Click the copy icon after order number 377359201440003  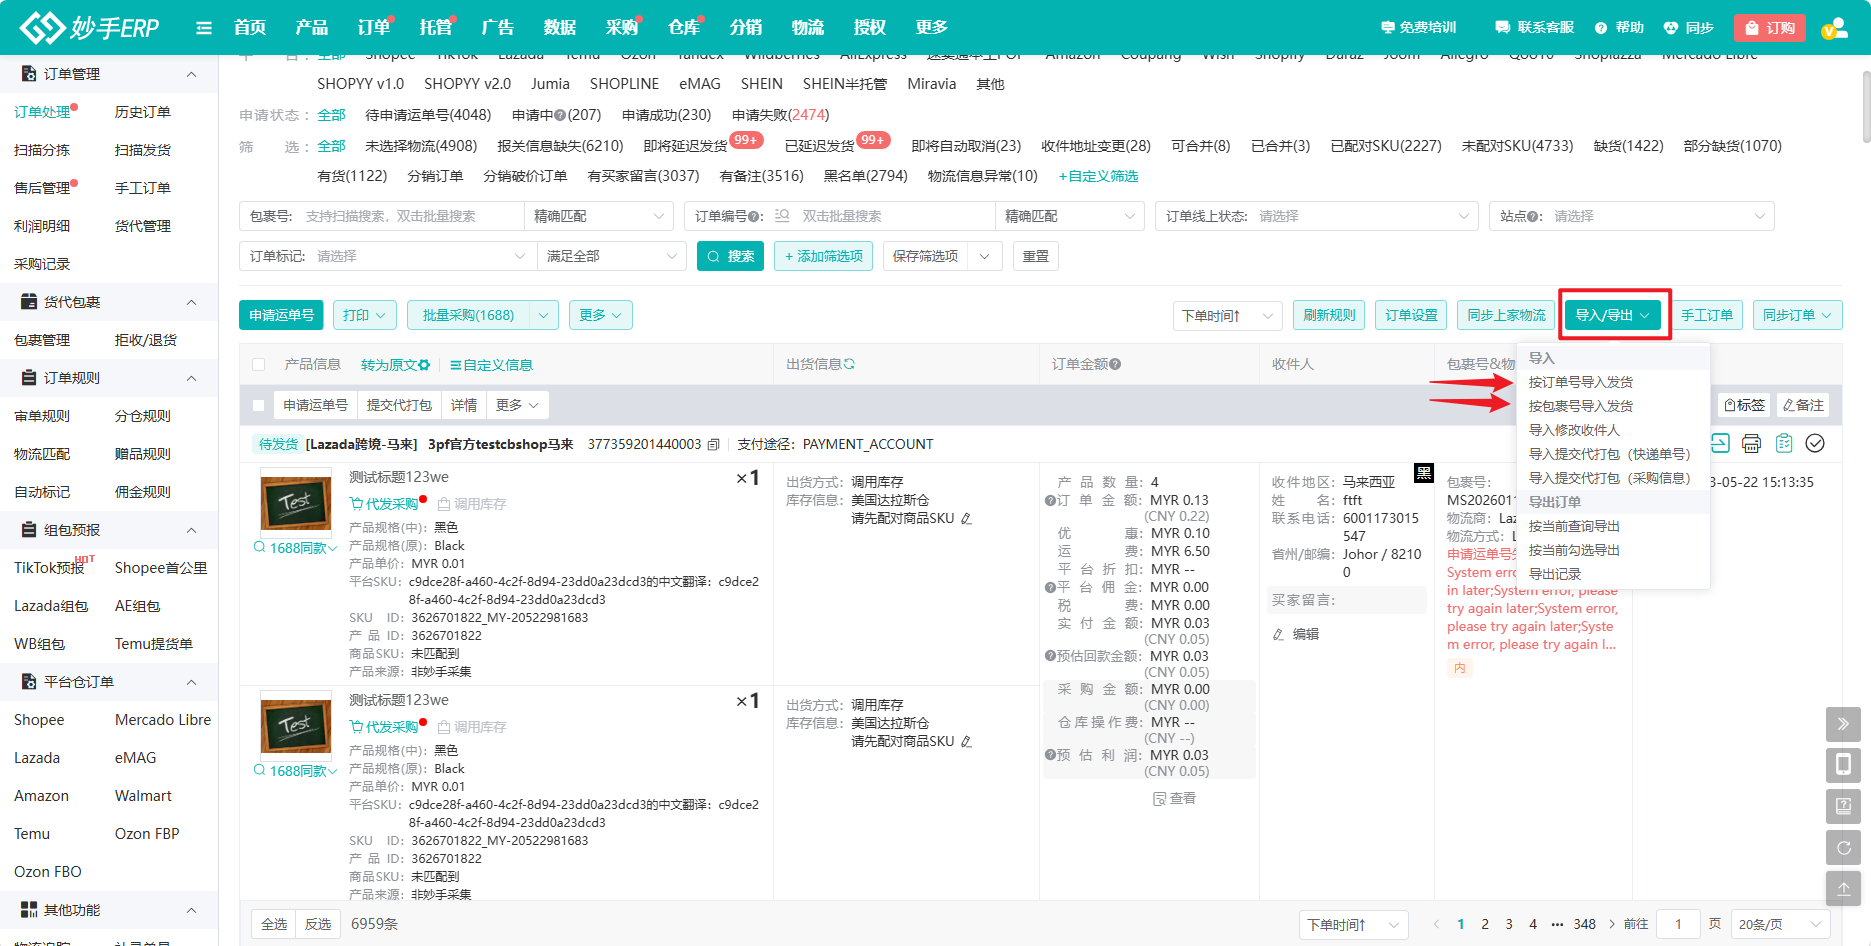714,444
